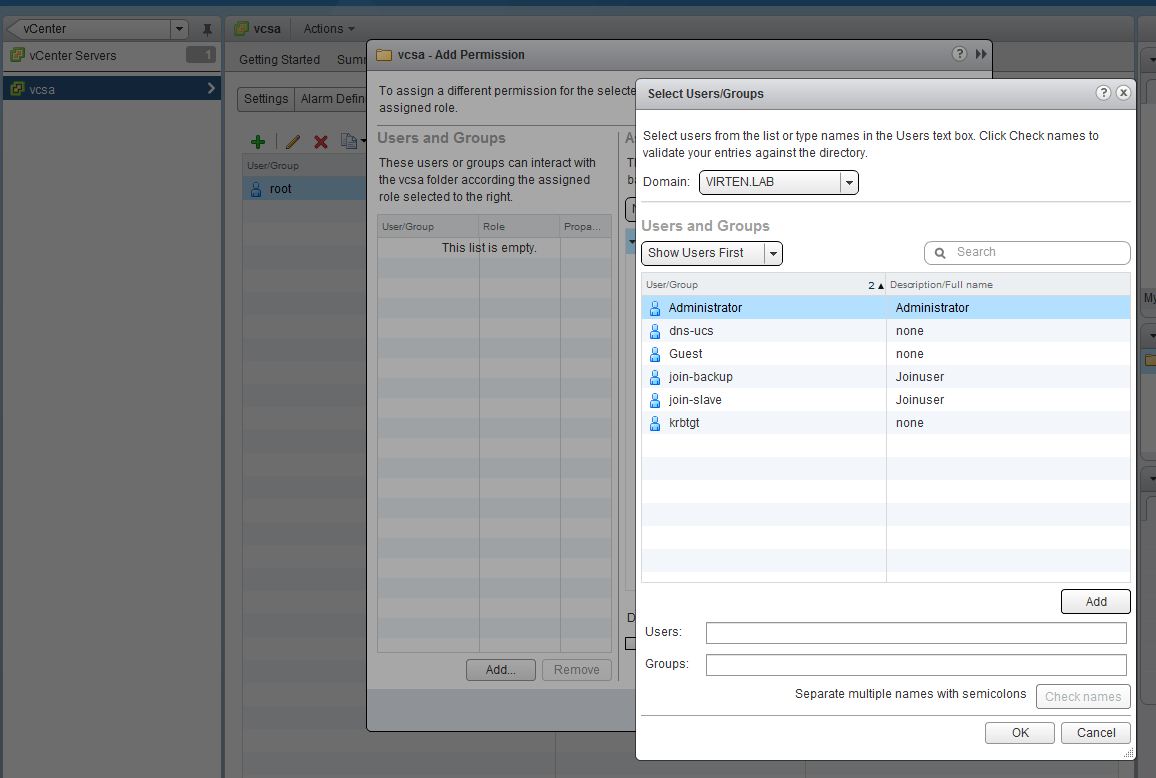Image resolution: width=1156 pixels, height=778 pixels.
Task: Switch to the Getting Started tab
Action: (x=279, y=60)
